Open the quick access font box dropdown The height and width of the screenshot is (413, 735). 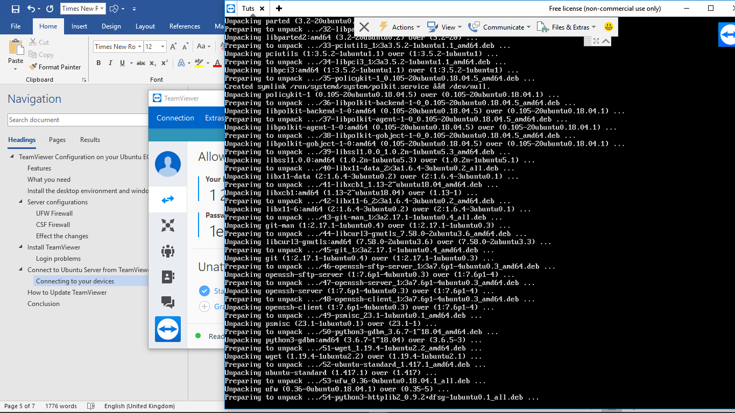point(102,8)
